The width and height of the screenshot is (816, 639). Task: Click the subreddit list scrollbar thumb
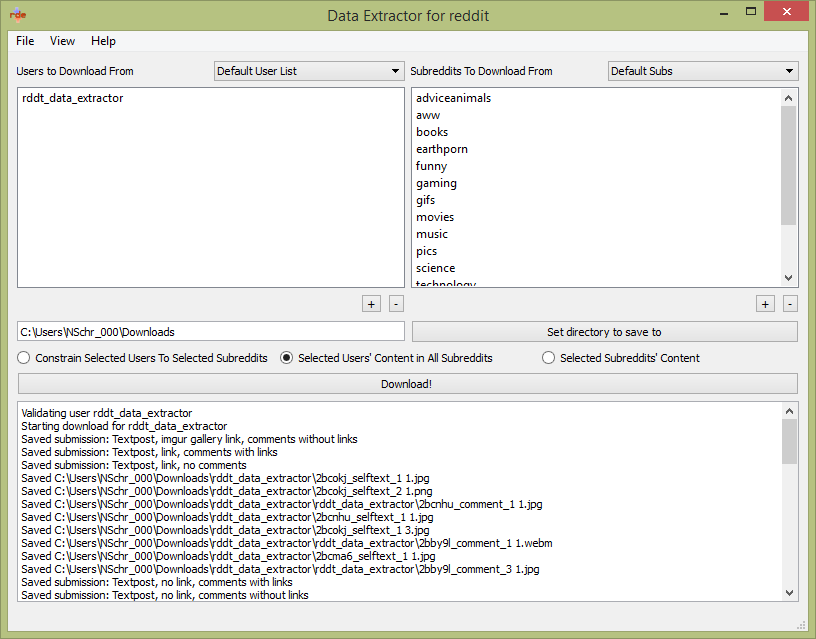(788, 165)
